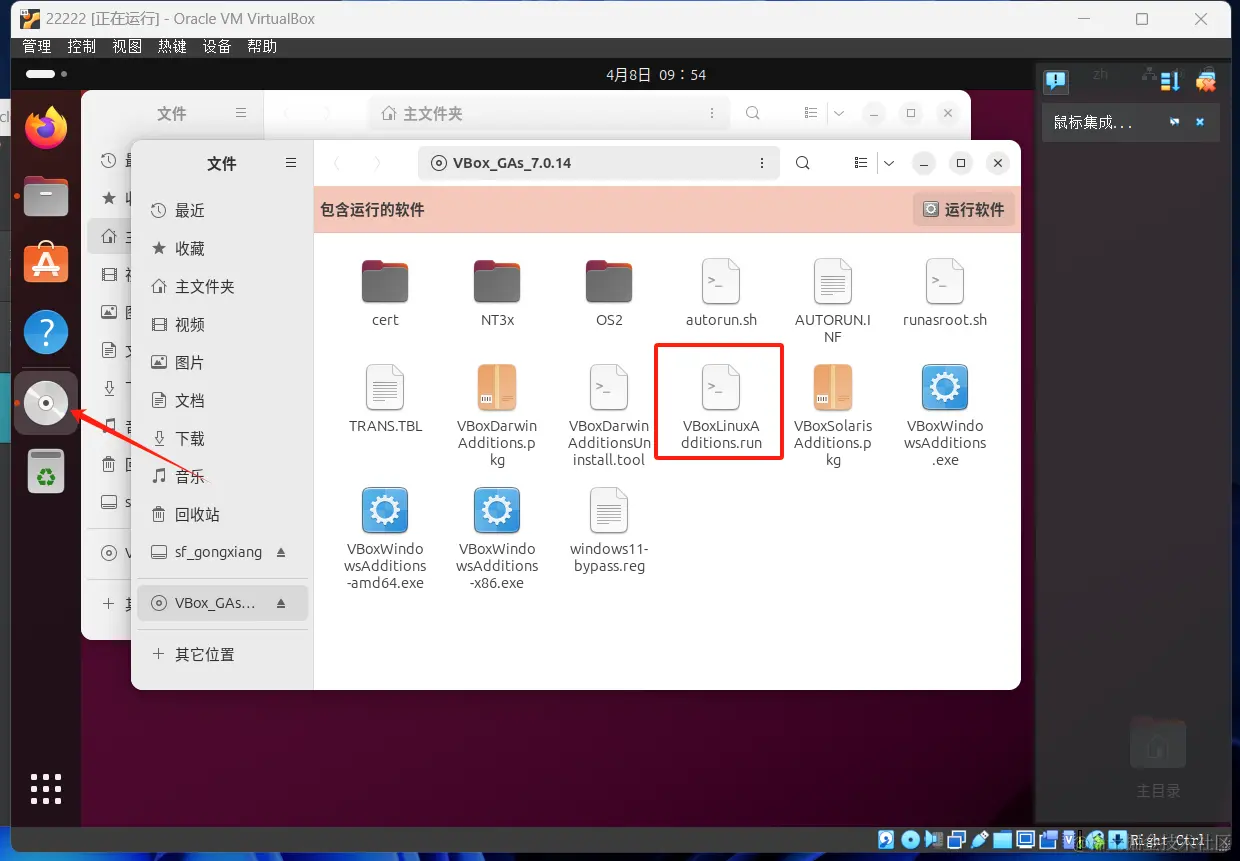Open the Files app in the dock
Image resolution: width=1240 pixels, height=861 pixels.
(46, 196)
